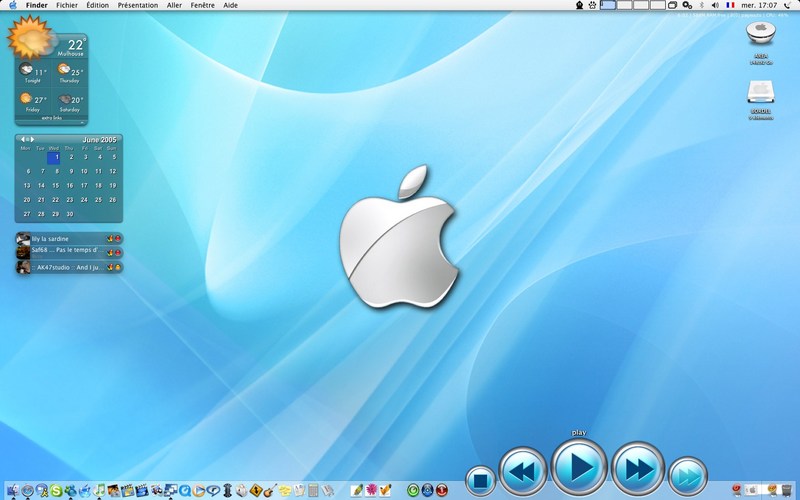Image resolution: width=800 pixels, height=500 pixels.
Task: Go to next month in calendar widget
Action: coord(33,139)
